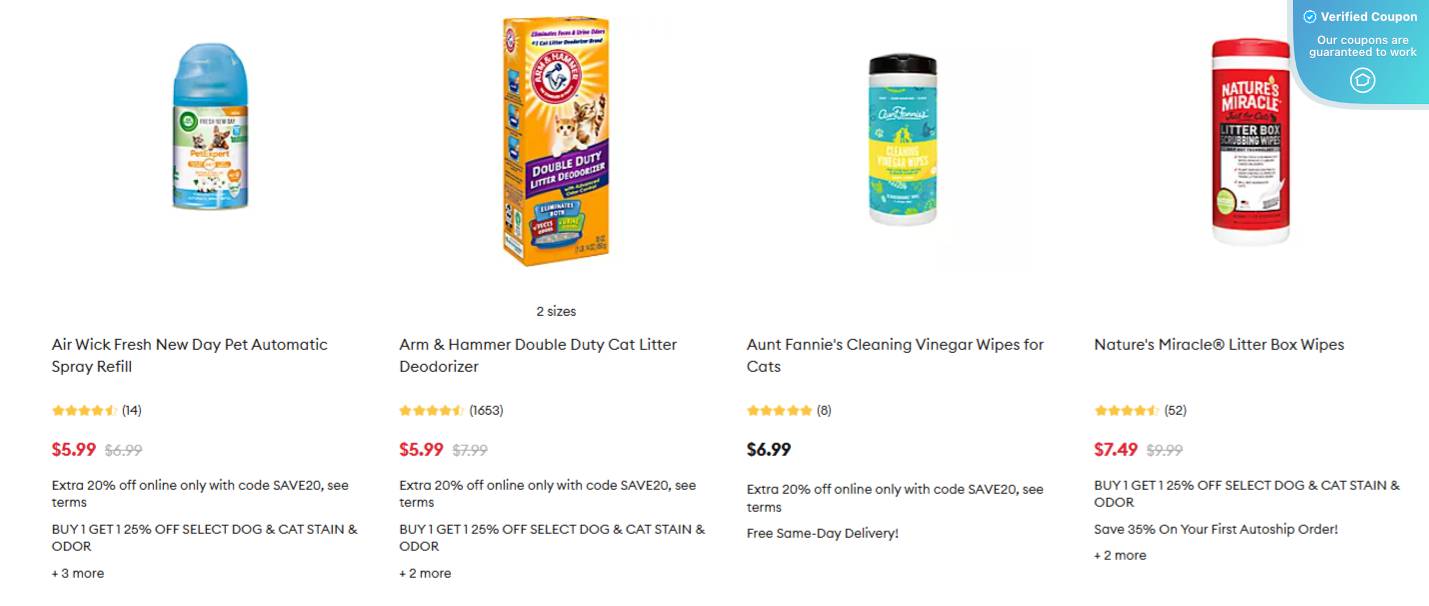This screenshot has width=1429, height=606.
Task: Open Aunt Fannie's Cleaning Vinegar Wipes product page
Action: click(895, 355)
